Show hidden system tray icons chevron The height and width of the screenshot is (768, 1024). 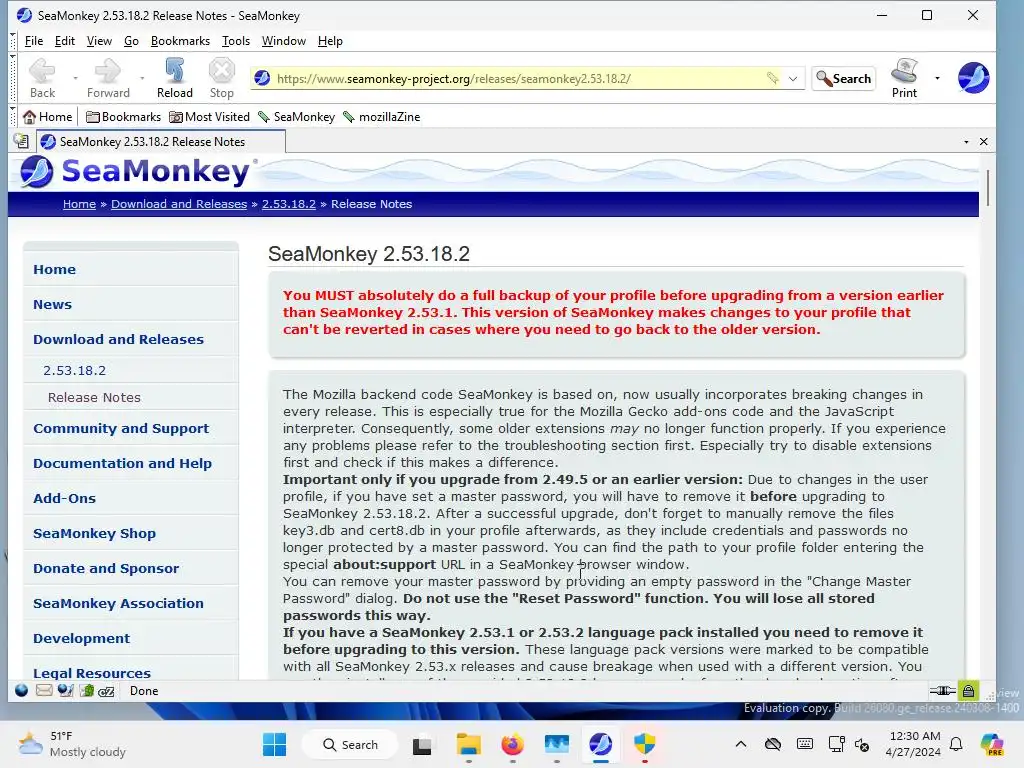741,744
